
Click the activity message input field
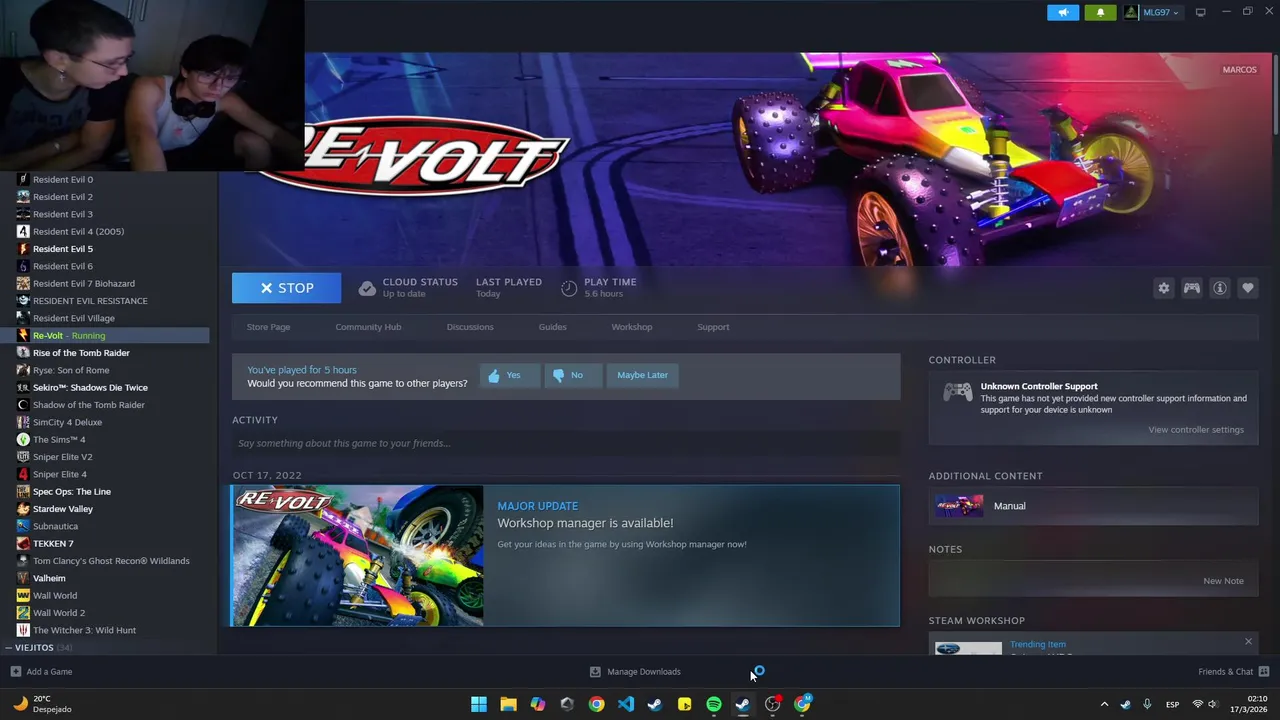(566, 443)
